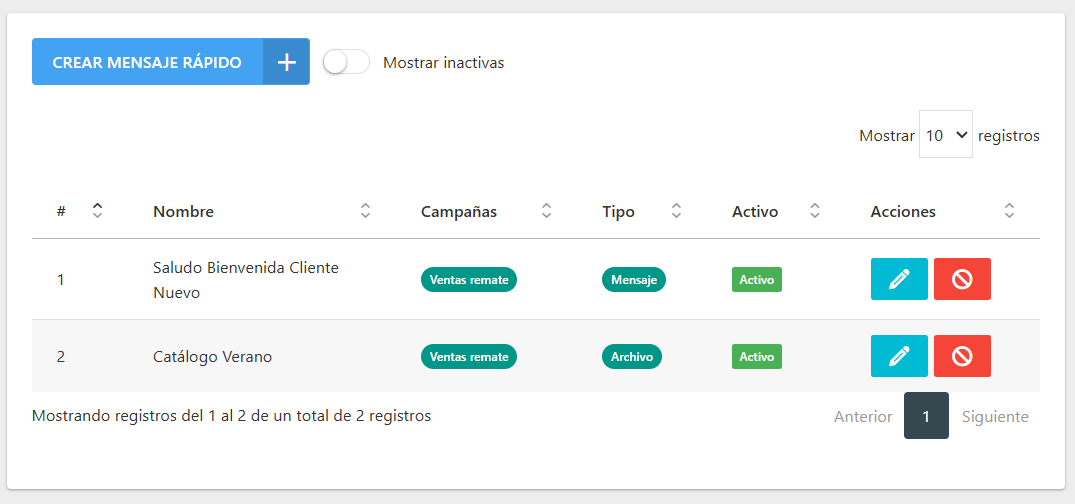This screenshot has height=504, width=1075.
Task: Edit the Saludo Bienvenida Cliente Nuevo message
Action: coord(899,279)
